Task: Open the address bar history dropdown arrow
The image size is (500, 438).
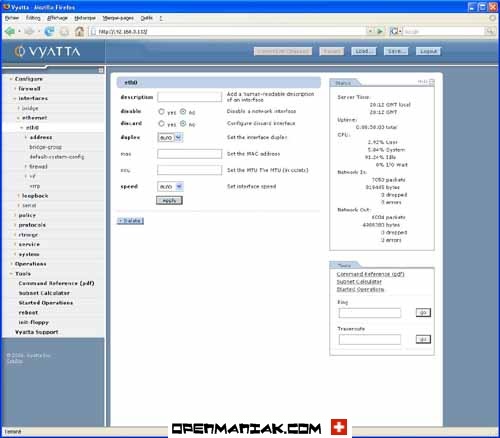Action: [370, 32]
